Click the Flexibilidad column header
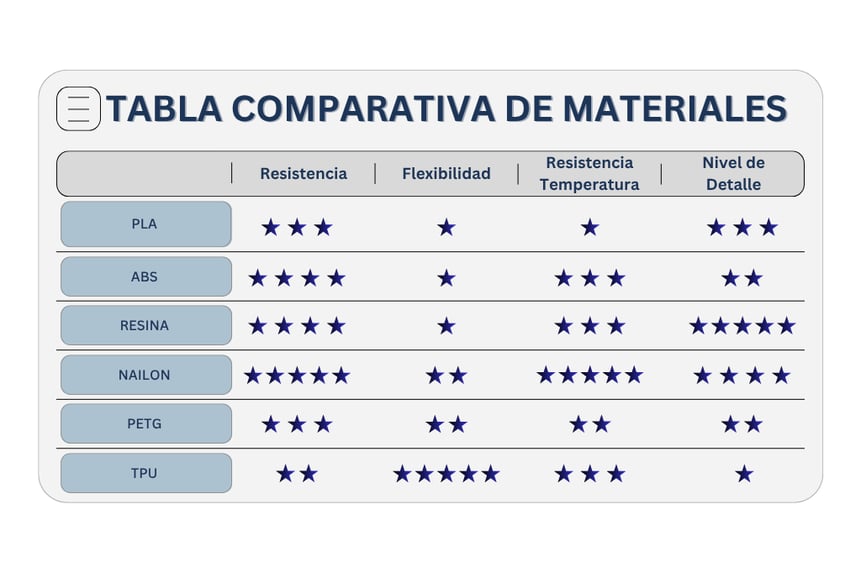Viewport: 861px width, 574px height. pyautogui.click(x=446, y=174)
